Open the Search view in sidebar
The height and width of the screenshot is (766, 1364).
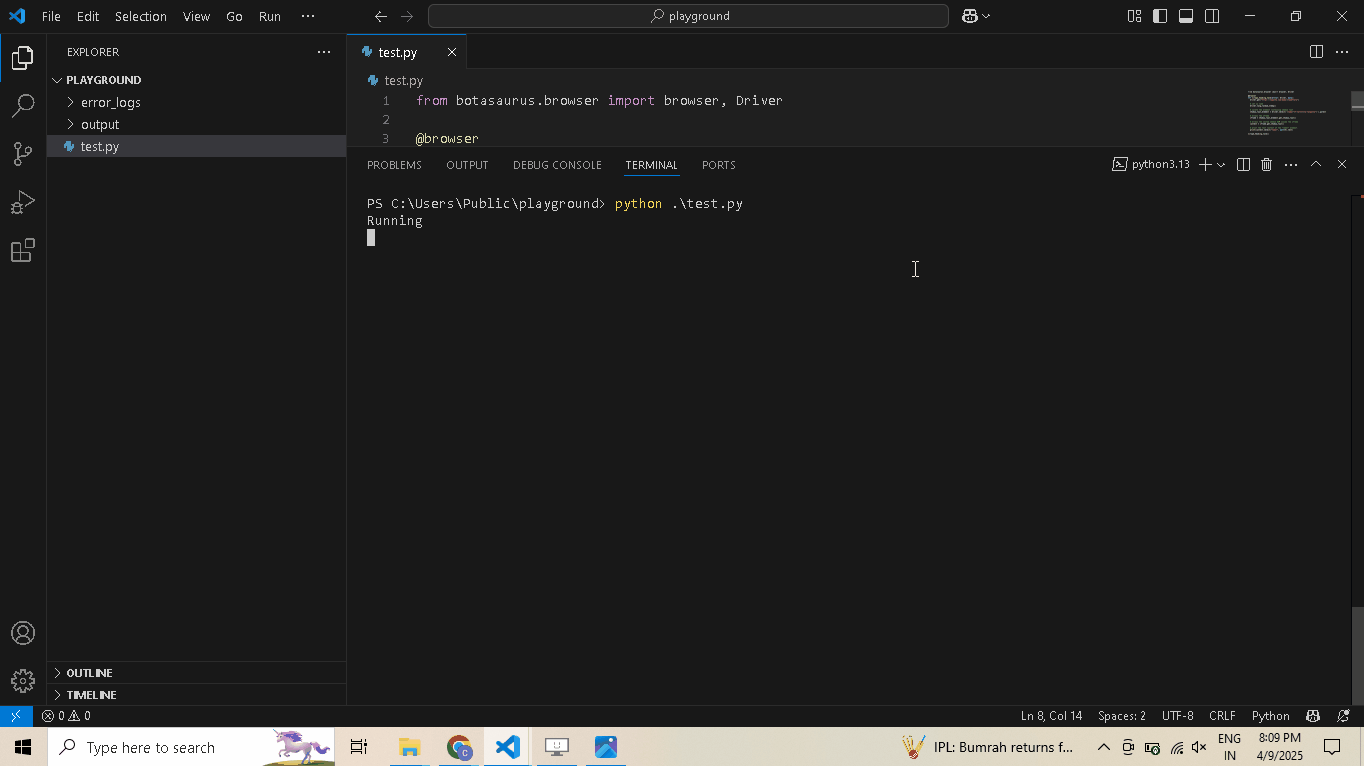23,105
